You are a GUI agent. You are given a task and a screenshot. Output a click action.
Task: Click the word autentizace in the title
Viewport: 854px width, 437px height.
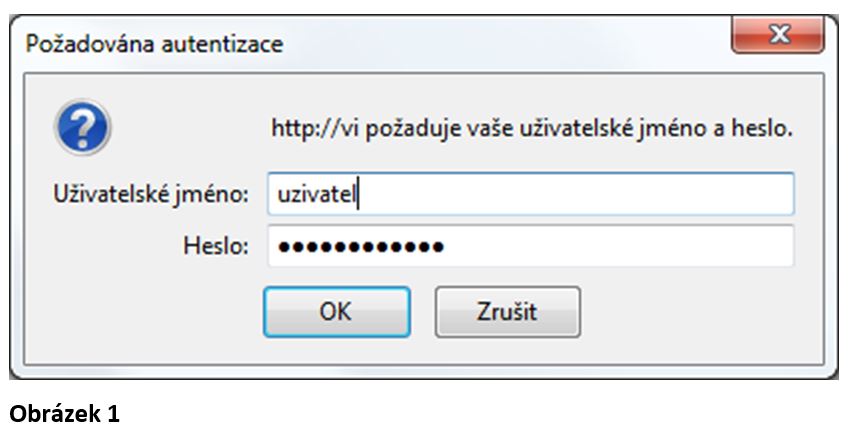(222, 44)
